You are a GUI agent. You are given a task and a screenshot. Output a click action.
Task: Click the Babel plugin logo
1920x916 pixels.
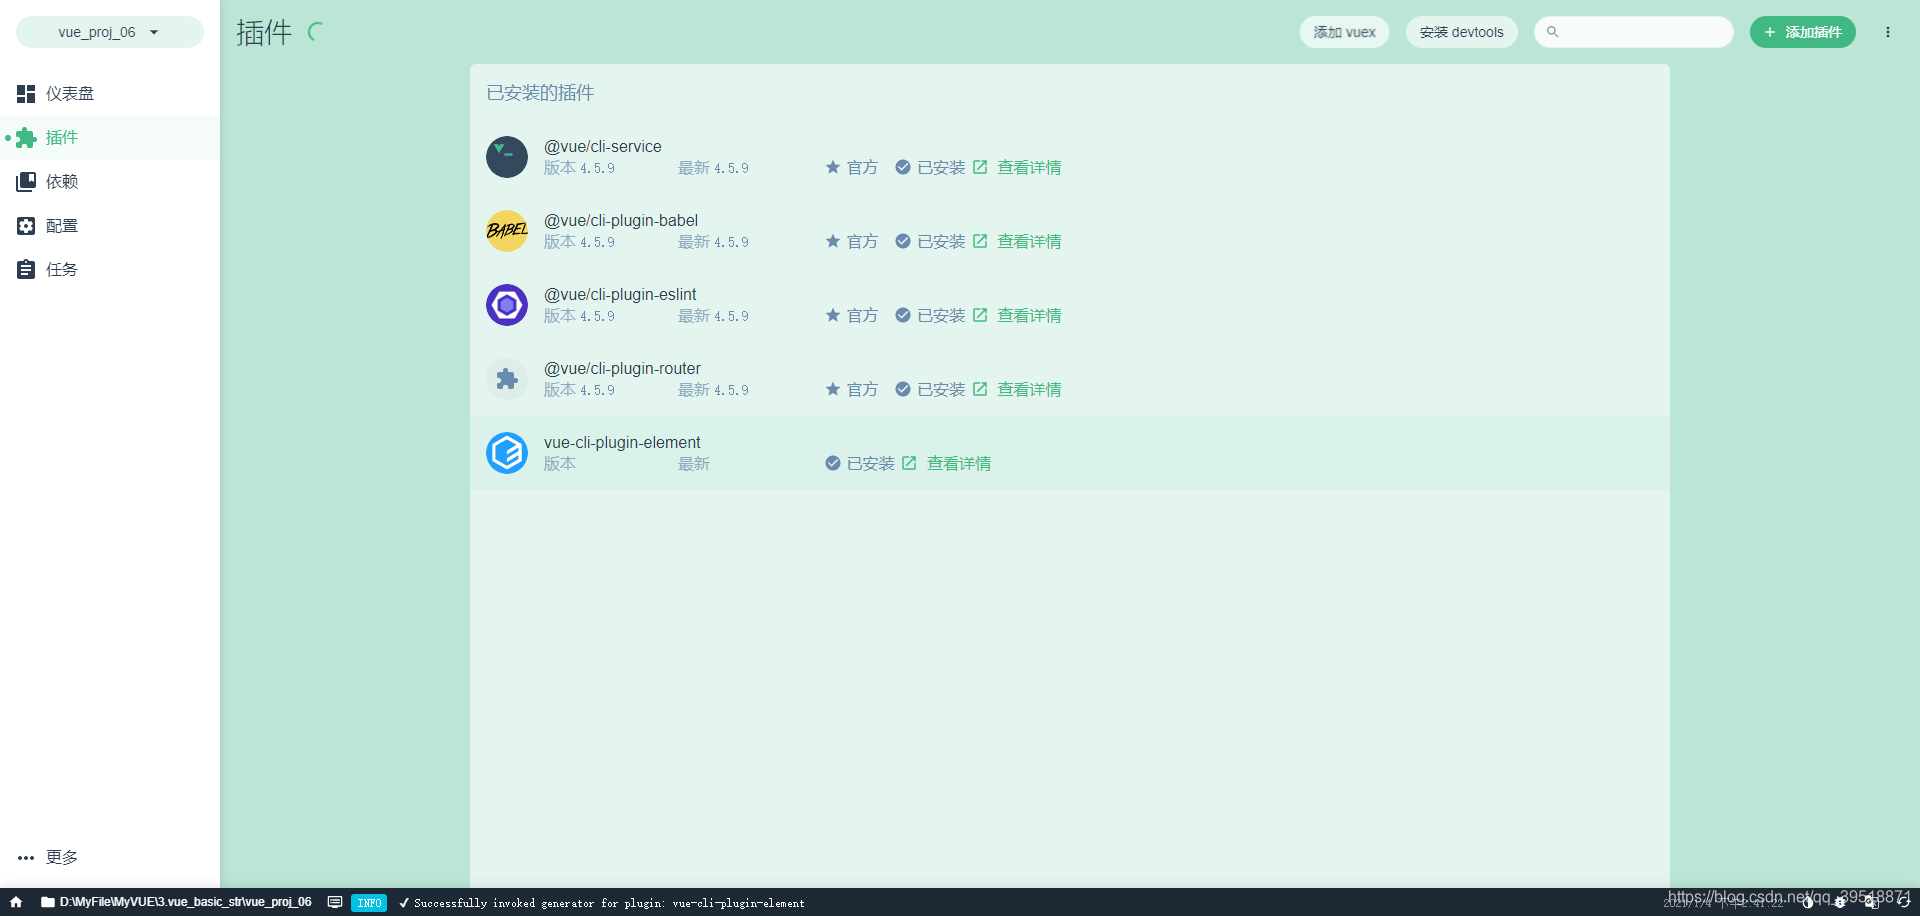(x=507, y=231)
